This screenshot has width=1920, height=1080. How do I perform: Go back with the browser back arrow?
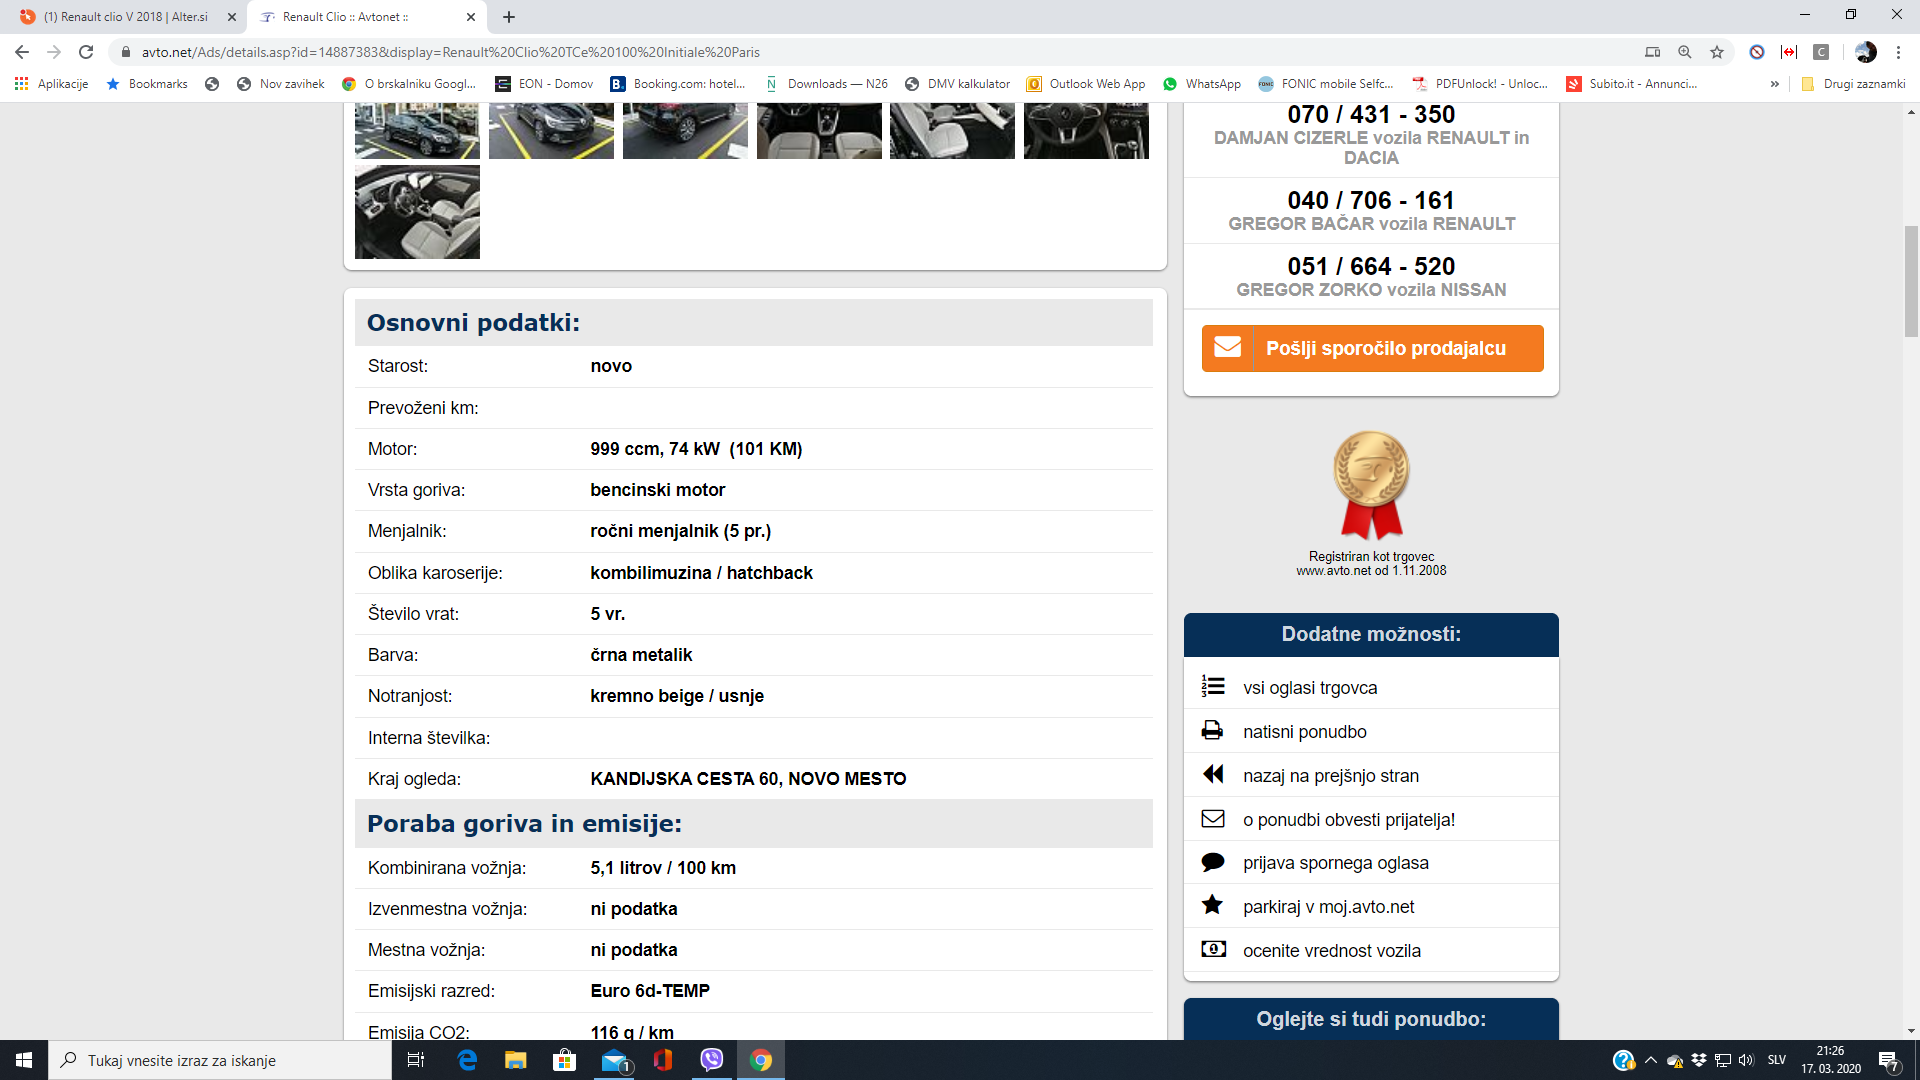(x=22, y=52)
